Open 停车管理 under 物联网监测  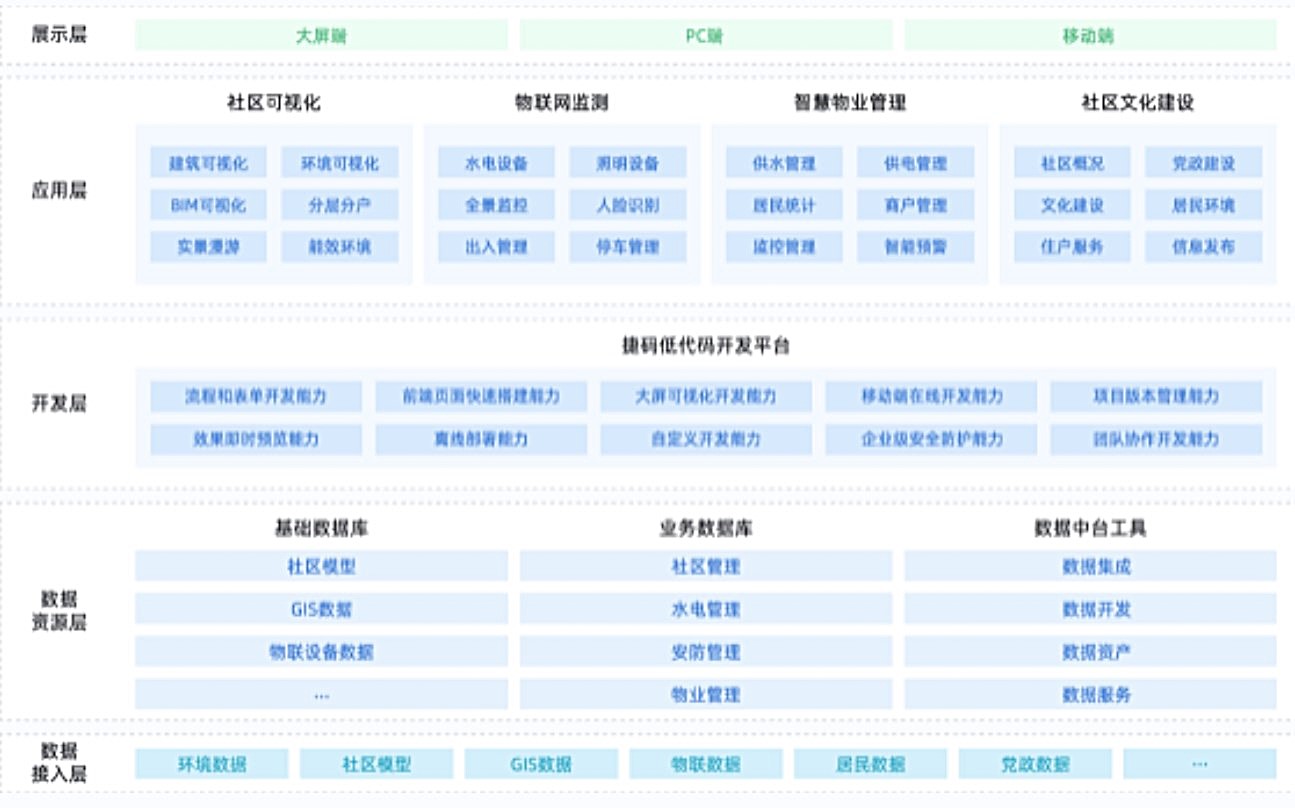pos(628,247)
